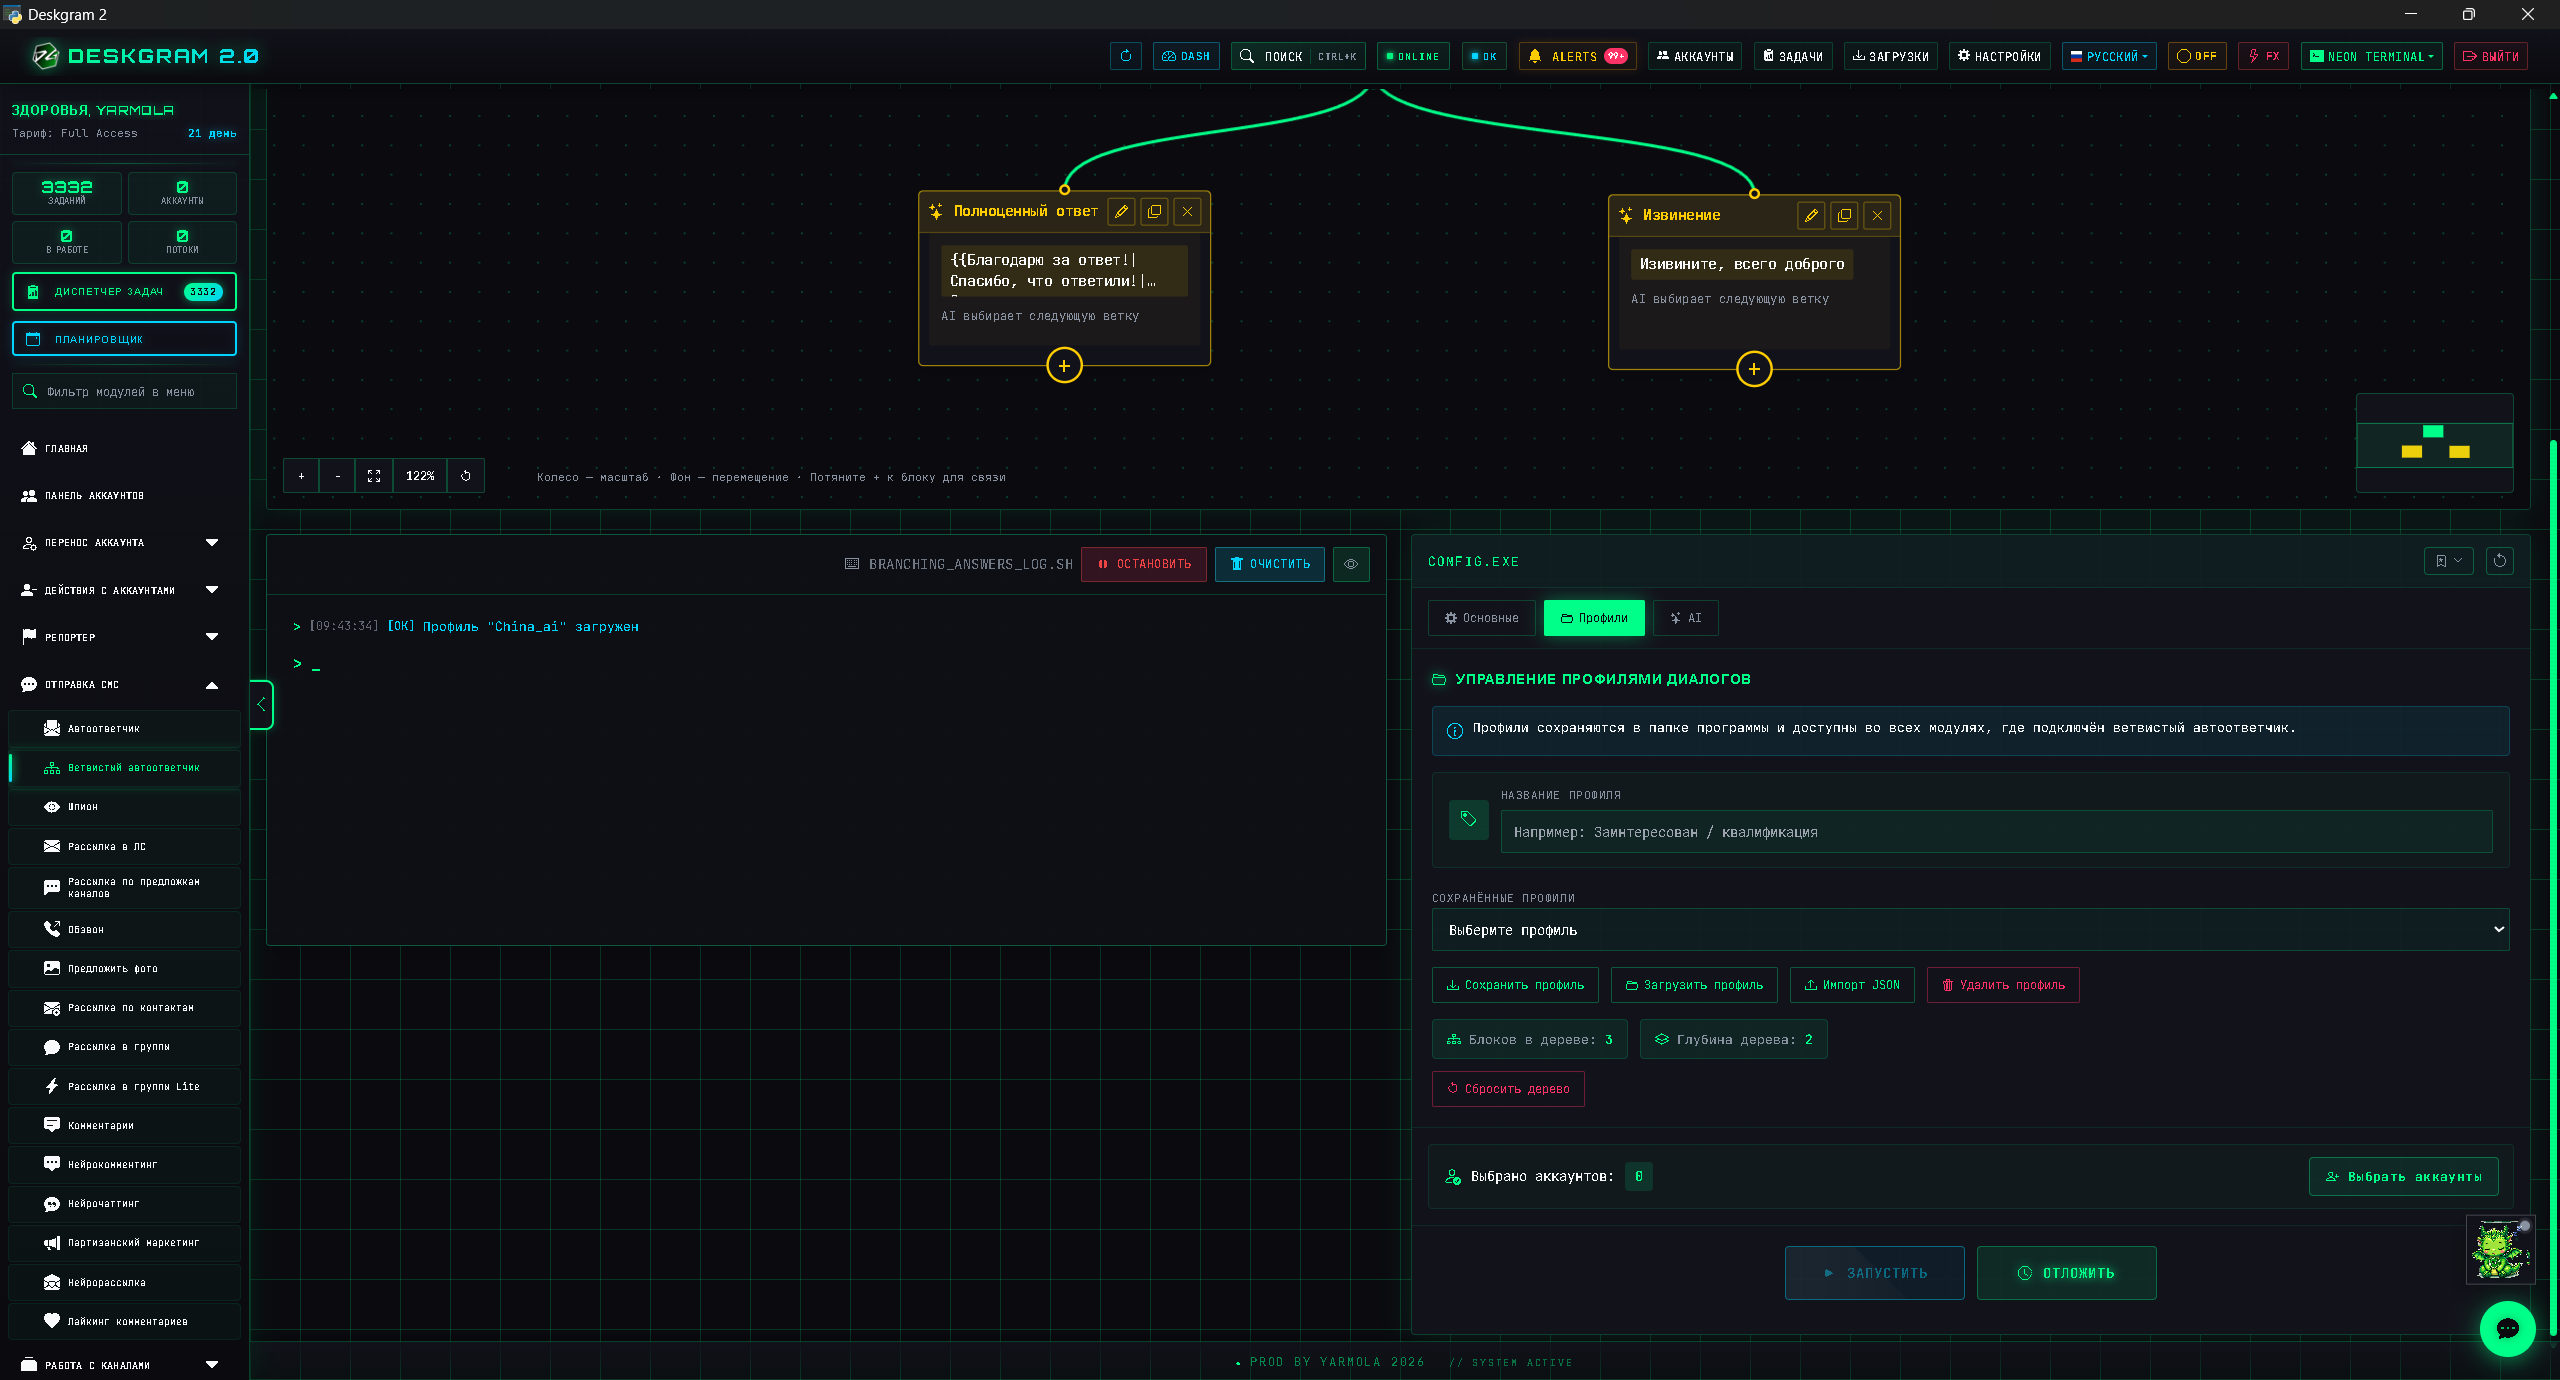The width and height of the screenshot is (2560, 1380).
Task: Remove the Извинение block
Action: (x=1877, y=215)
